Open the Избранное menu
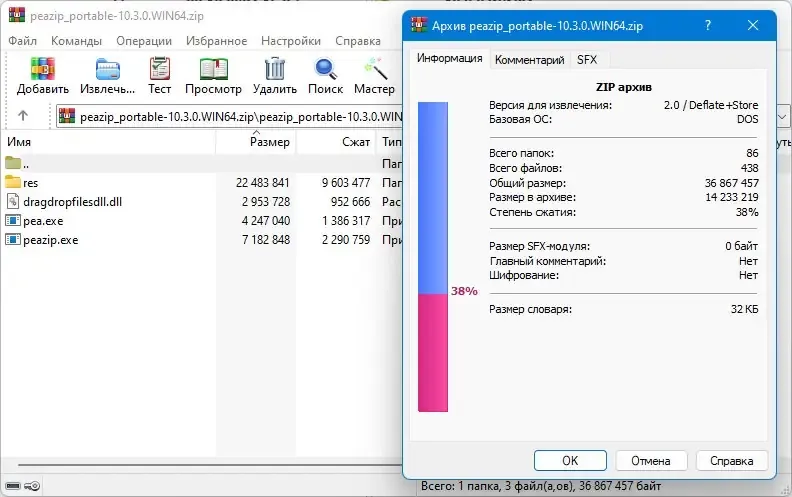Image resolution: width=792 pixels, height=497 pixels. point(216,41)
